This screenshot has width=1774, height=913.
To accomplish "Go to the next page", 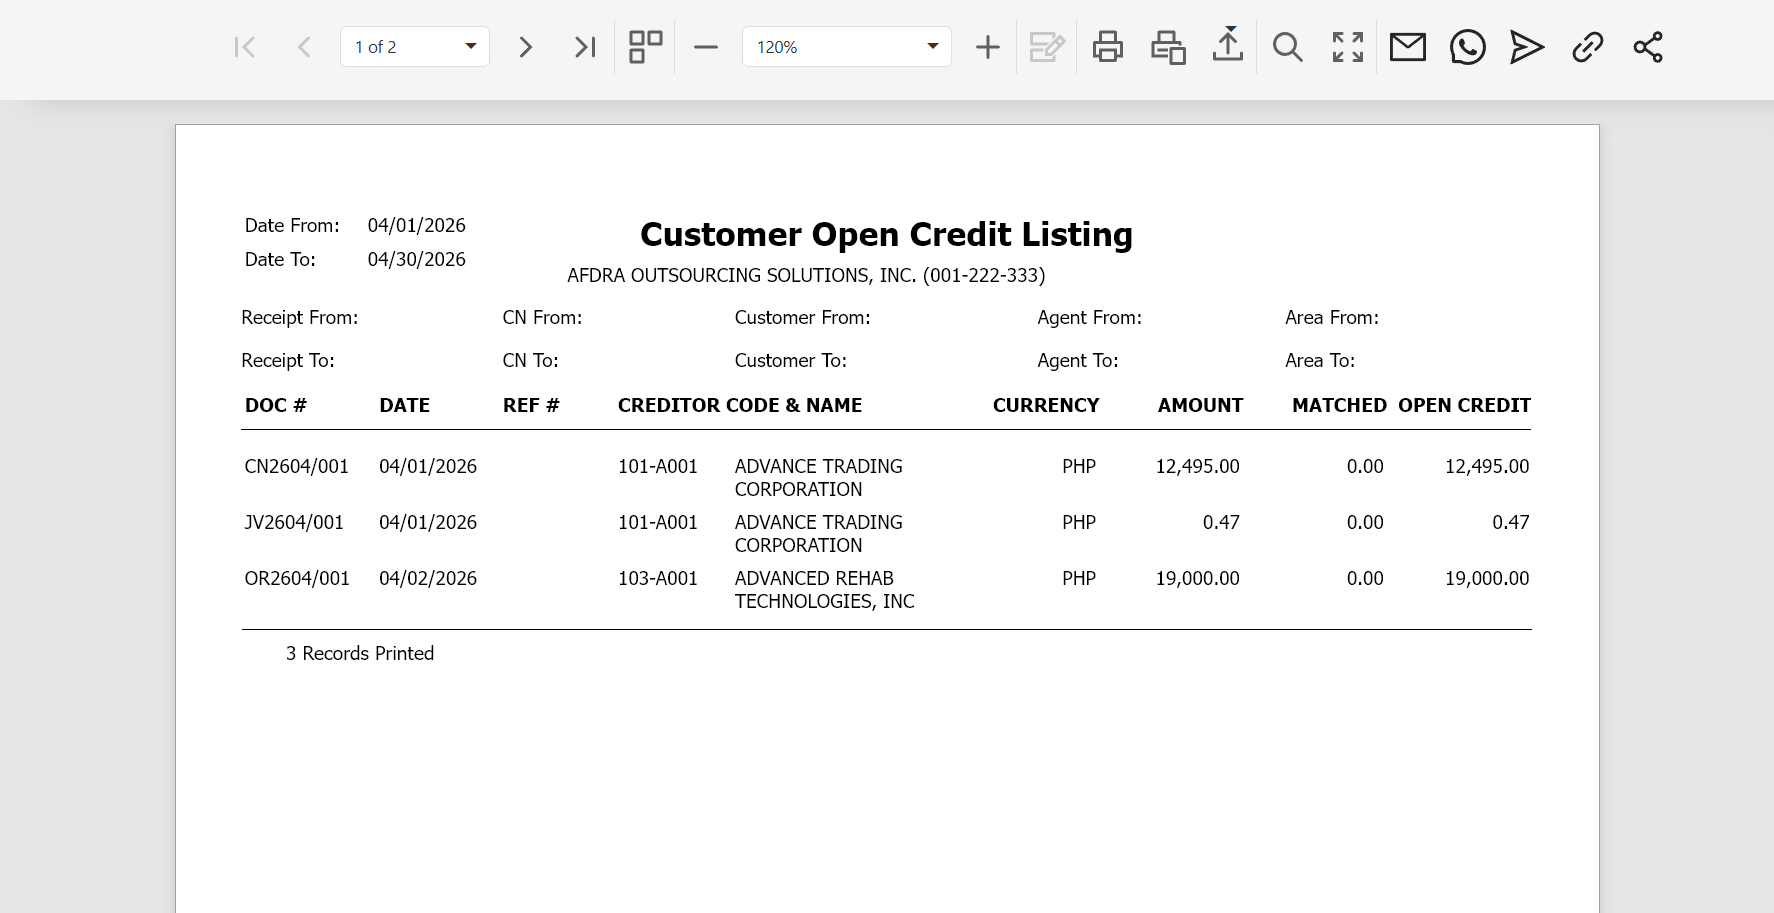I will click(525, 47).
